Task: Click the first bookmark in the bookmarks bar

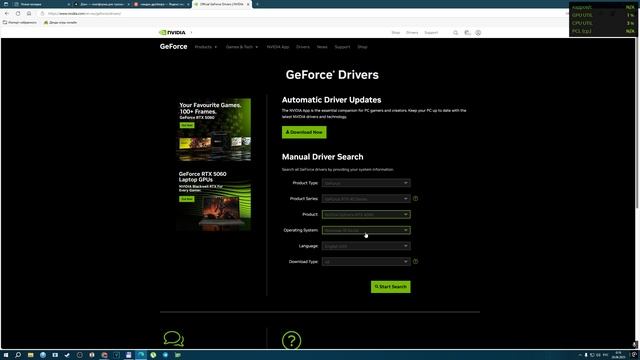Action: point(20,22)
